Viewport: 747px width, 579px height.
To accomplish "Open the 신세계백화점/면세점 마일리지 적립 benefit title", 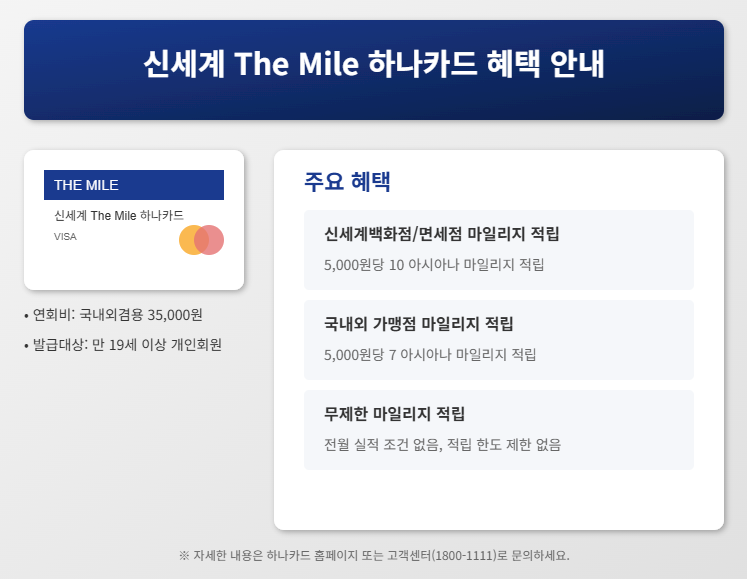I will point(442,234).
